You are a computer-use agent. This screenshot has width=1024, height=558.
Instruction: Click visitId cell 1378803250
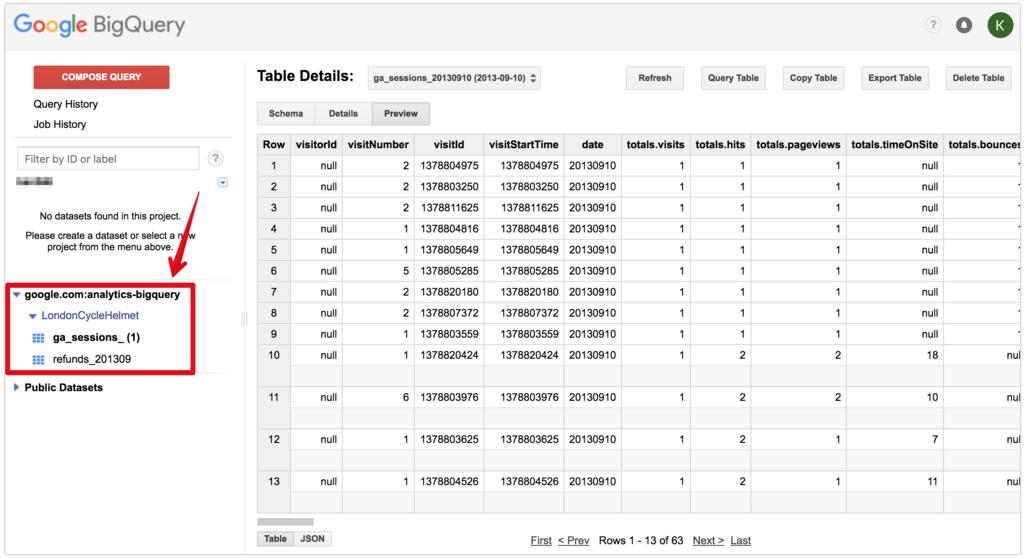(x=449, y=187)
